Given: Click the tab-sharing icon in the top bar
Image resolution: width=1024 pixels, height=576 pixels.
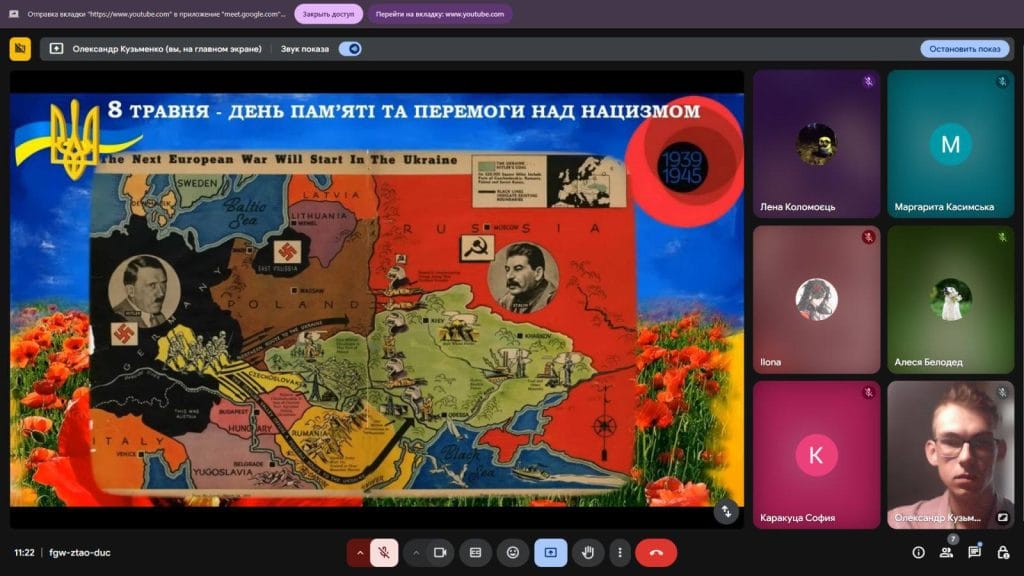Looking at the screenshot, I should click(14, 14).
